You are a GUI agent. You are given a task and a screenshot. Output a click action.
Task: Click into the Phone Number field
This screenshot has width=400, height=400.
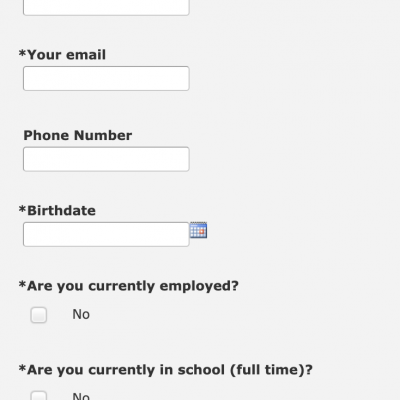click(x=106, y=159)
